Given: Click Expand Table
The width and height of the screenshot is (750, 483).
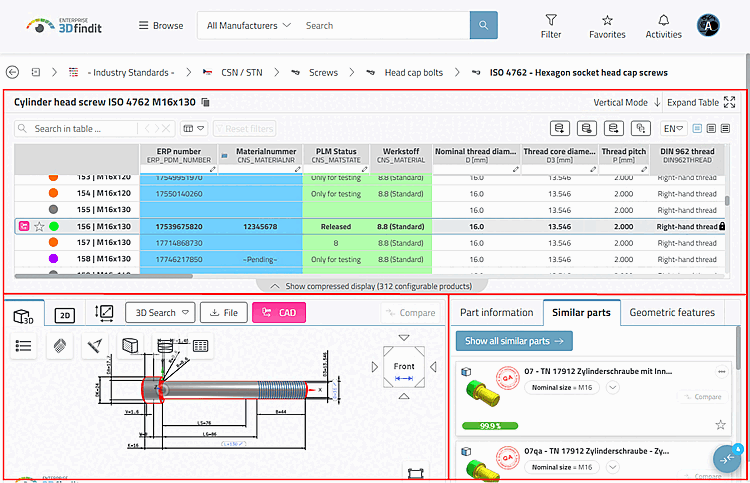Looking at the screenshot, I should point(701,102).
